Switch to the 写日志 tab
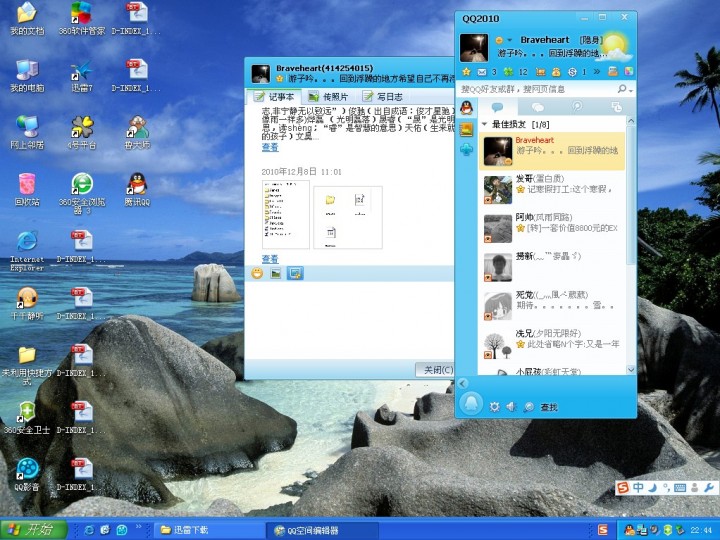This screenshot has width=720, height=540. point(382,96)
